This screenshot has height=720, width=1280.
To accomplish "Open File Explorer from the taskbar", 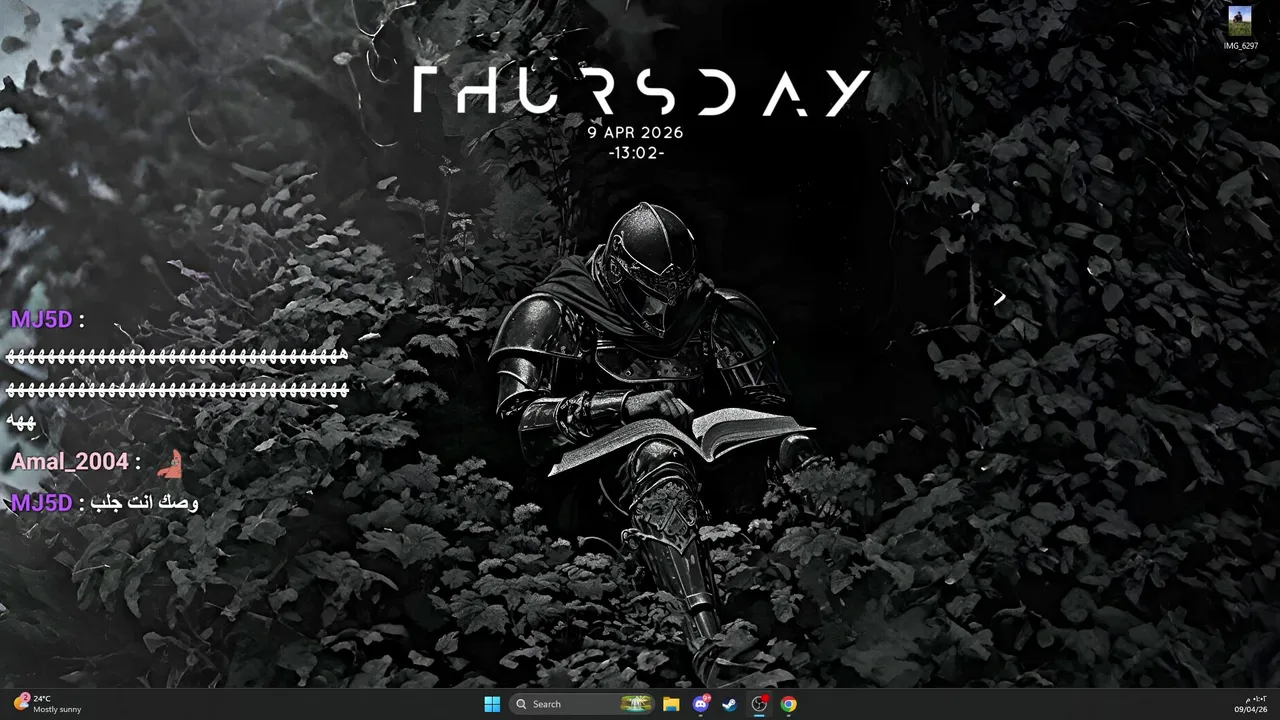I will 671,704.
